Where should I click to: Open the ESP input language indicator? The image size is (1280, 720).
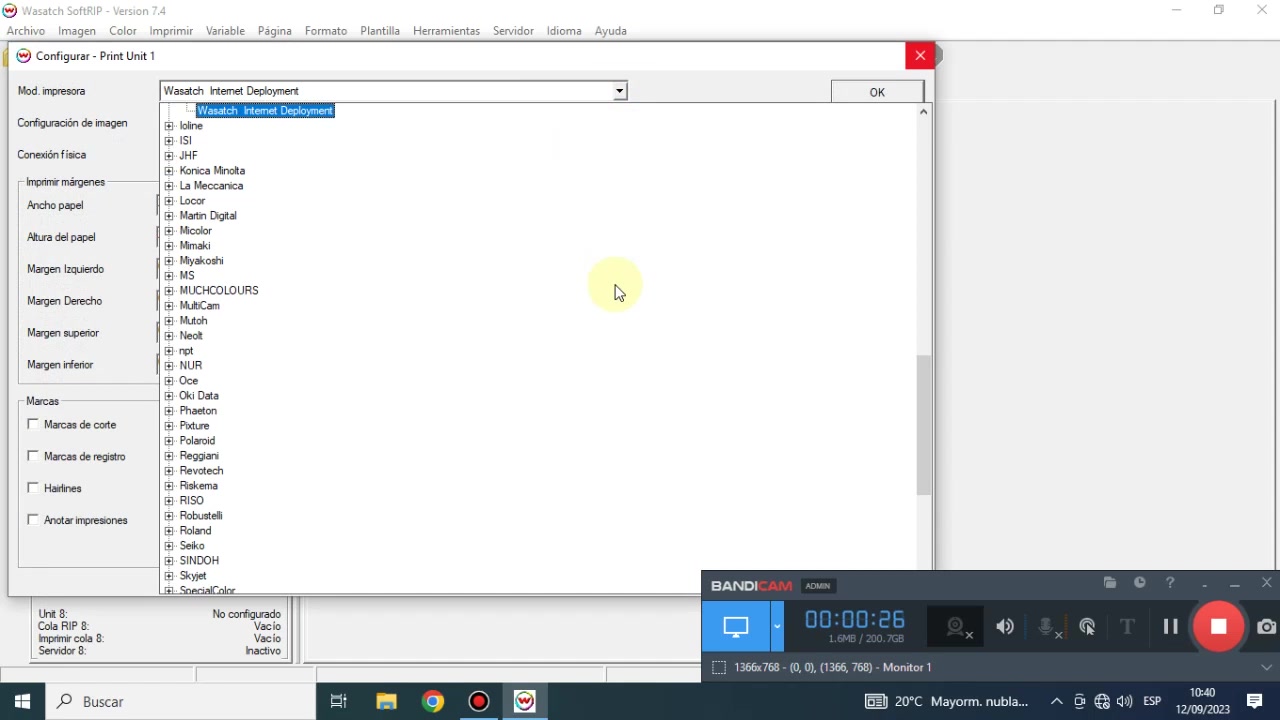click(x=1151, y=701)
